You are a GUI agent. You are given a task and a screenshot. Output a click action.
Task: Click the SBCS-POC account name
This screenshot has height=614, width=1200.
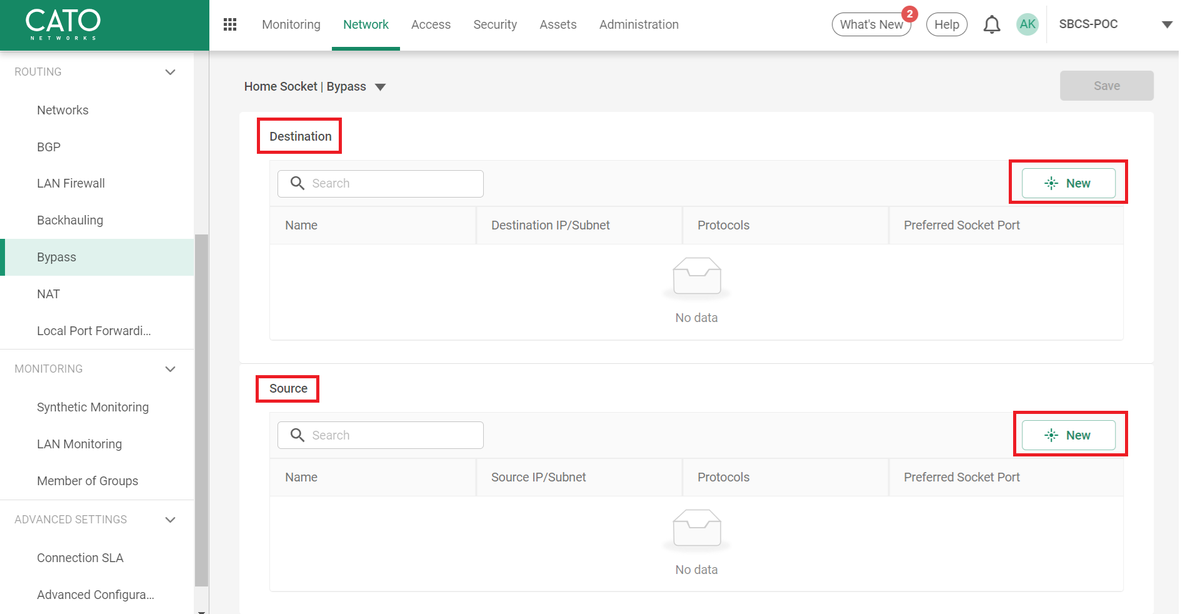click(1088, 25)
